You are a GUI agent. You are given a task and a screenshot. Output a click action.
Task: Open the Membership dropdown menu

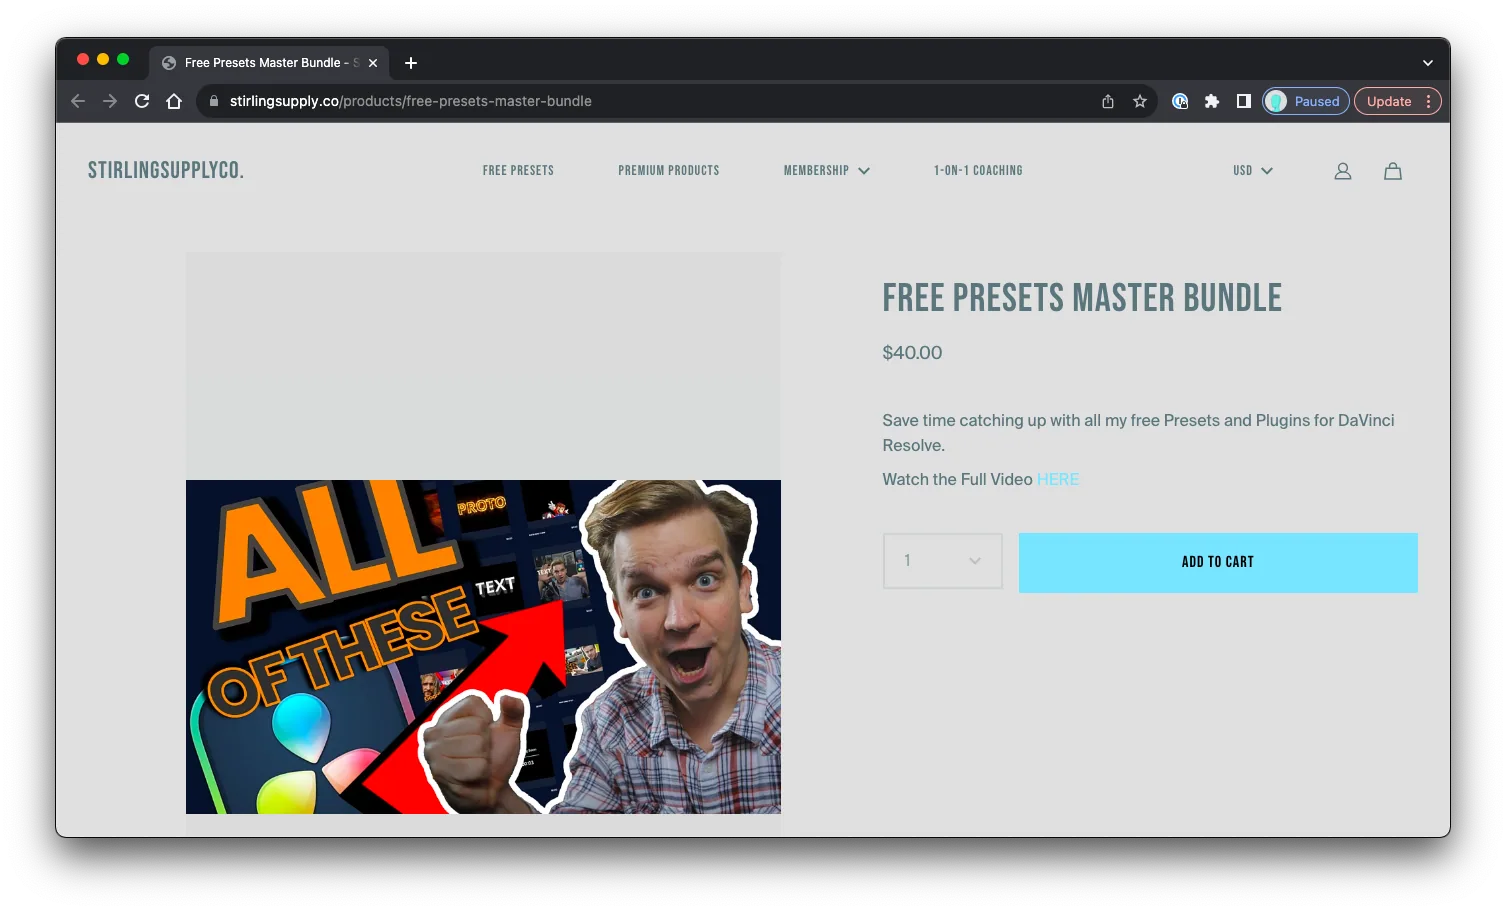[827, 171]
